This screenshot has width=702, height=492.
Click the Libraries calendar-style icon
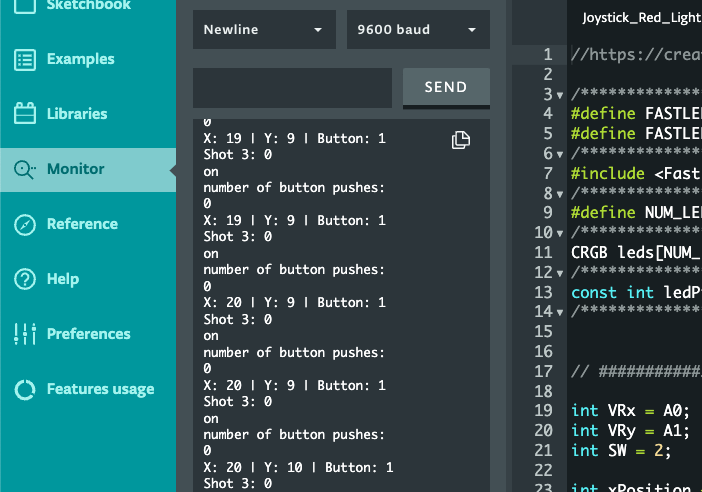25,114
